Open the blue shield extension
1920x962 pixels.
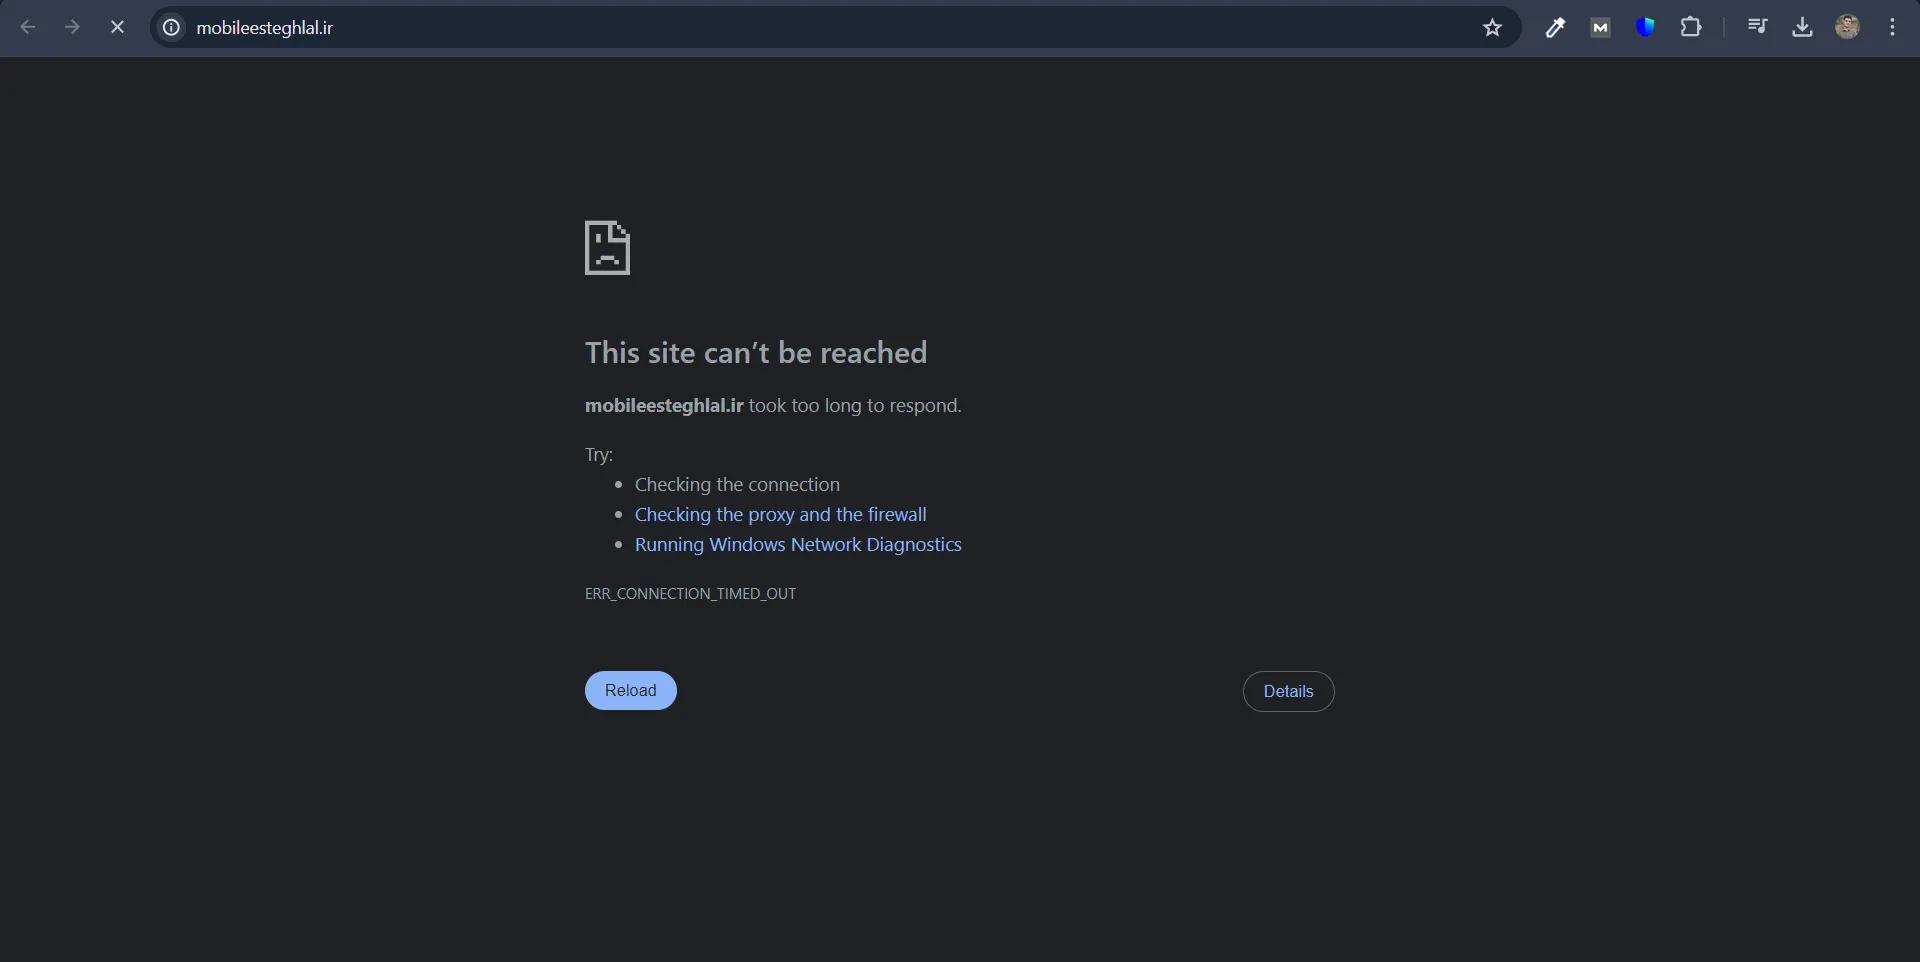click(x=1645, y=28)
